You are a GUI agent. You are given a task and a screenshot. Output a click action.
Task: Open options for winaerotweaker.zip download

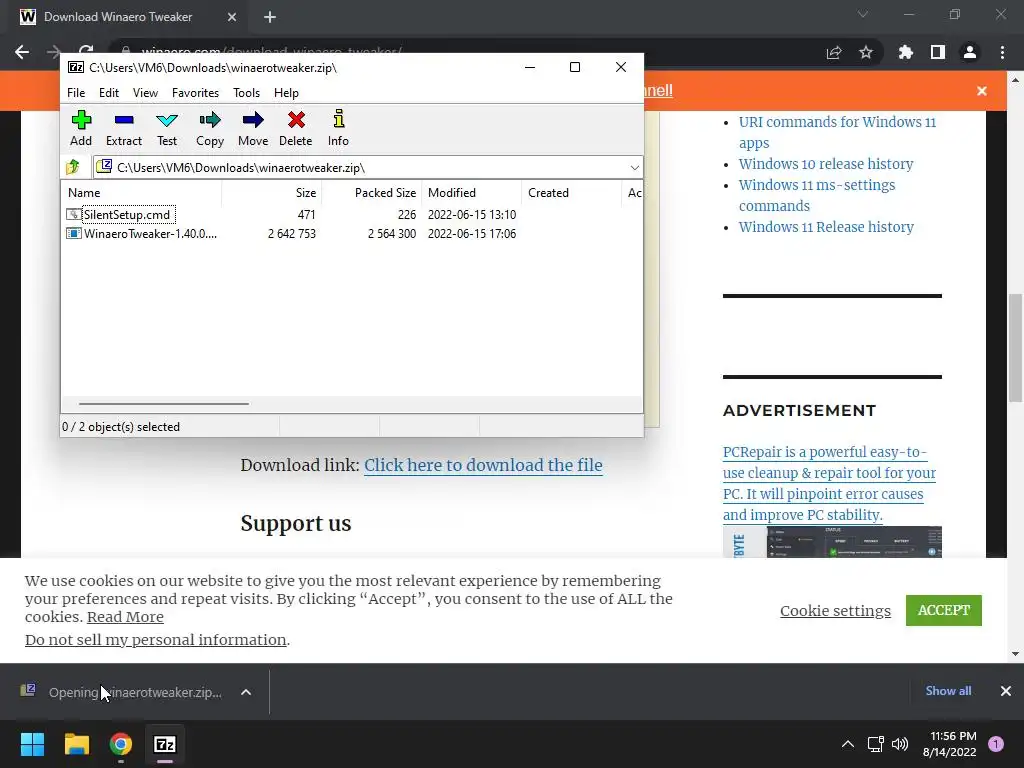click(246, 692)
